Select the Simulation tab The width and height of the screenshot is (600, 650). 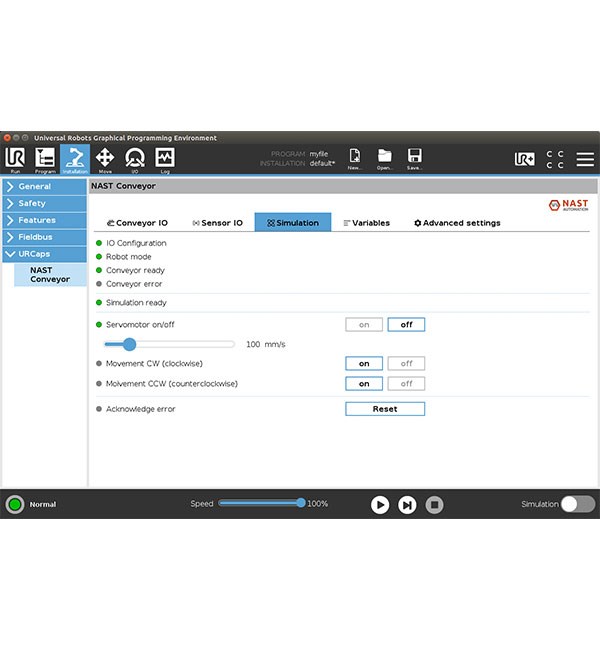point(293,223)
